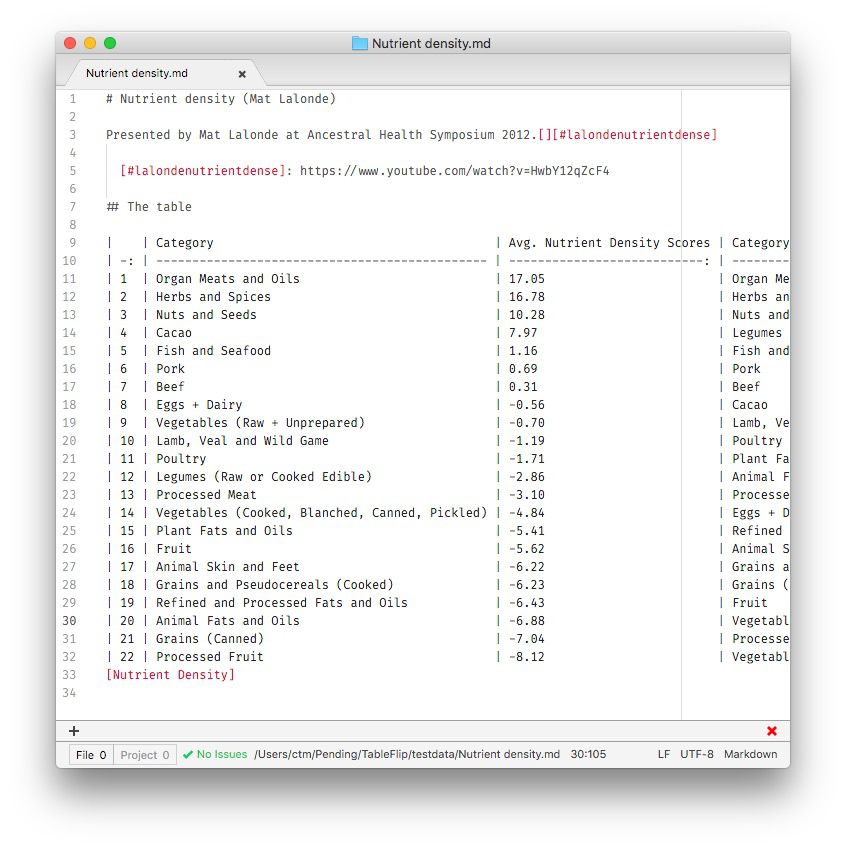The height and width of the screenshot is (848, 846).
Task: Open the LF line ending selector
Action: (x=664, y=754)
